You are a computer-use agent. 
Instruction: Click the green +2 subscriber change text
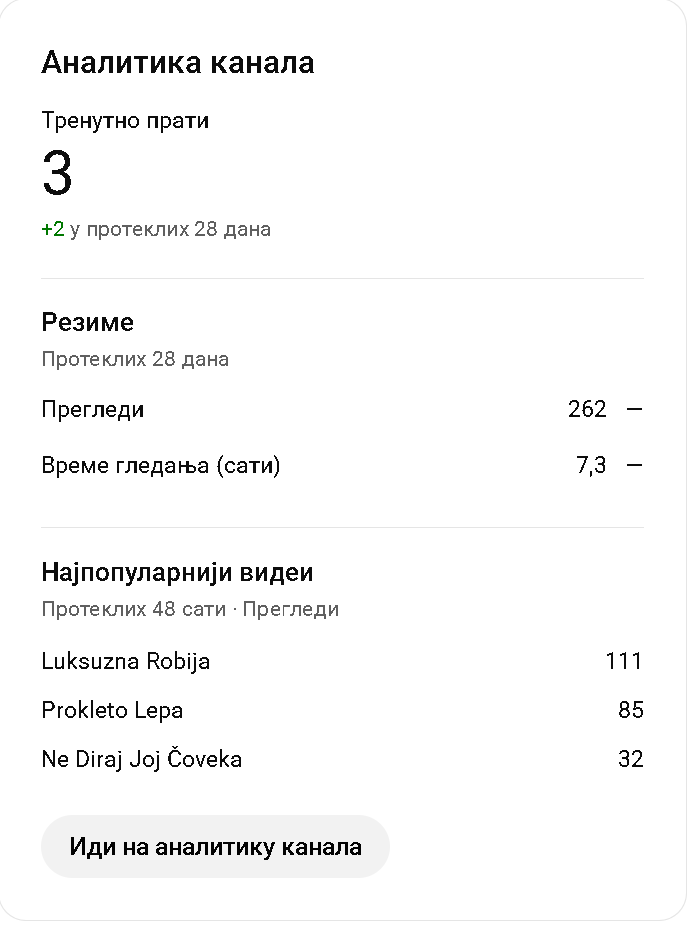pyautogui.click(x=53, y=229)
